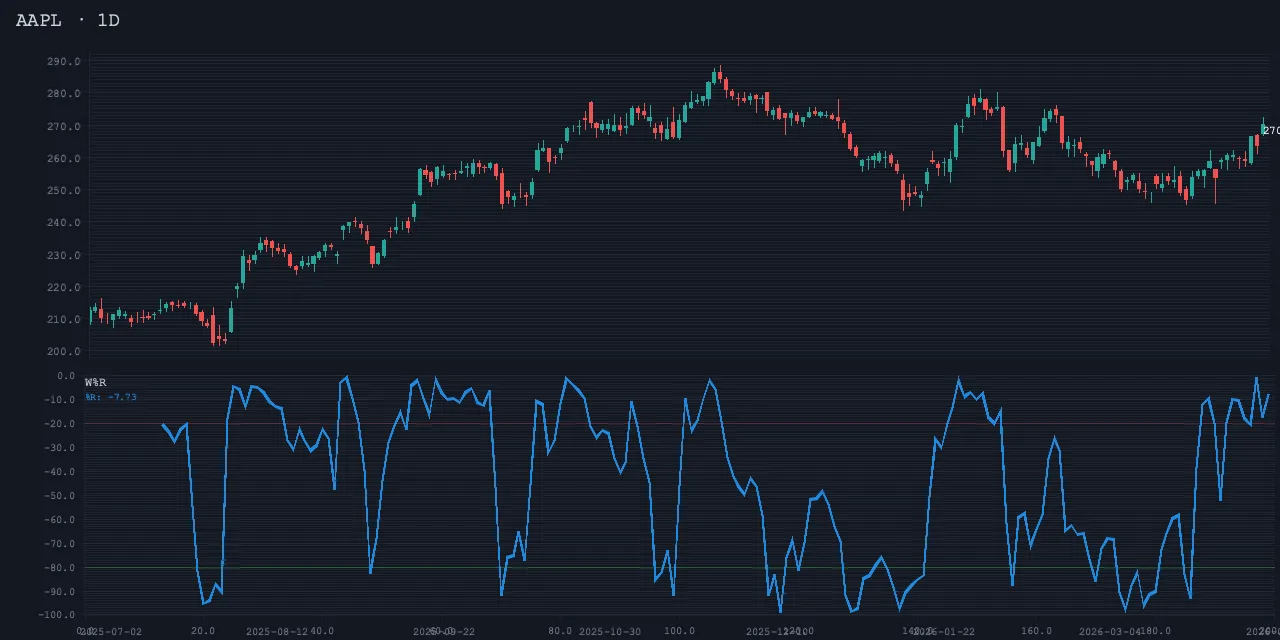Click the -10.0 label on W%R axis
This screenshot has width=1280, height=640.
tap(61, 400)
